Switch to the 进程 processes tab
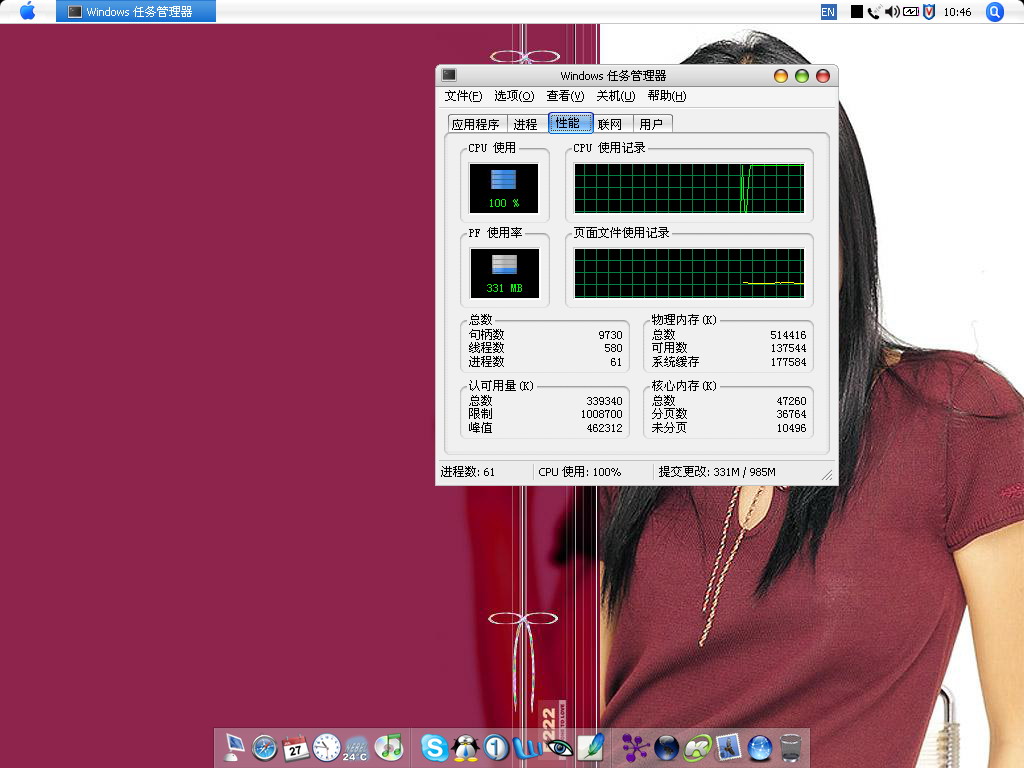Screen dimensions: 1024x768 tap(525, 124)
